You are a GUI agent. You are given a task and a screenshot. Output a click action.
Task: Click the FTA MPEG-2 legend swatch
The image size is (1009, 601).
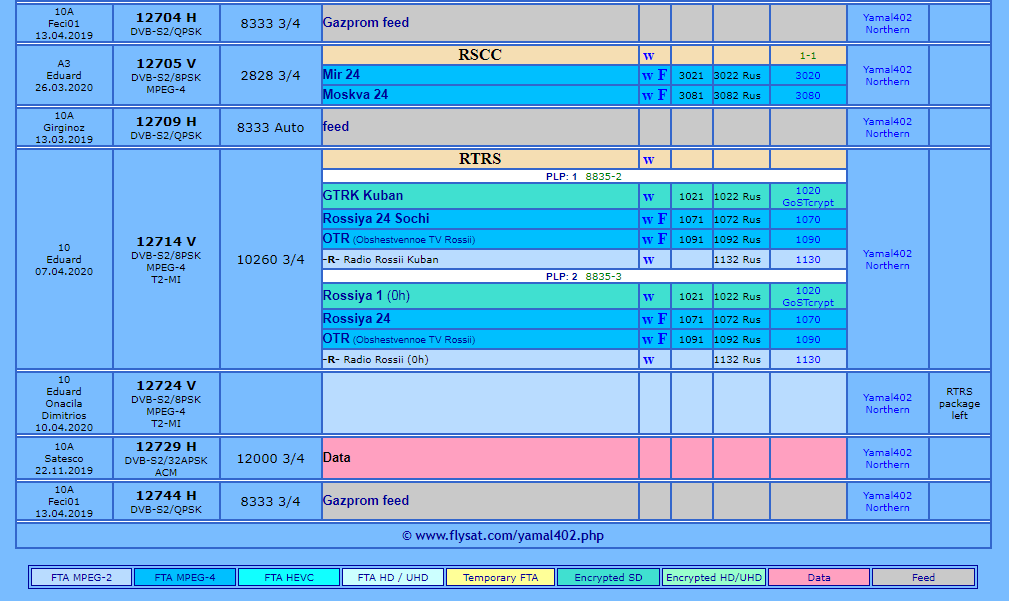82,577
